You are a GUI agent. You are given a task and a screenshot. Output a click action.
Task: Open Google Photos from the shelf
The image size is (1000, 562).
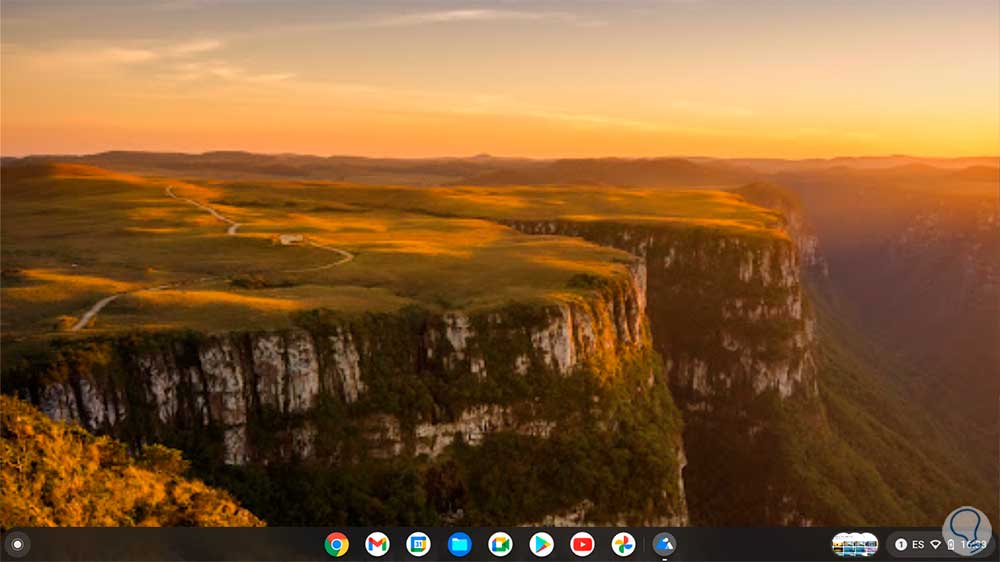(x=623, y=544)
